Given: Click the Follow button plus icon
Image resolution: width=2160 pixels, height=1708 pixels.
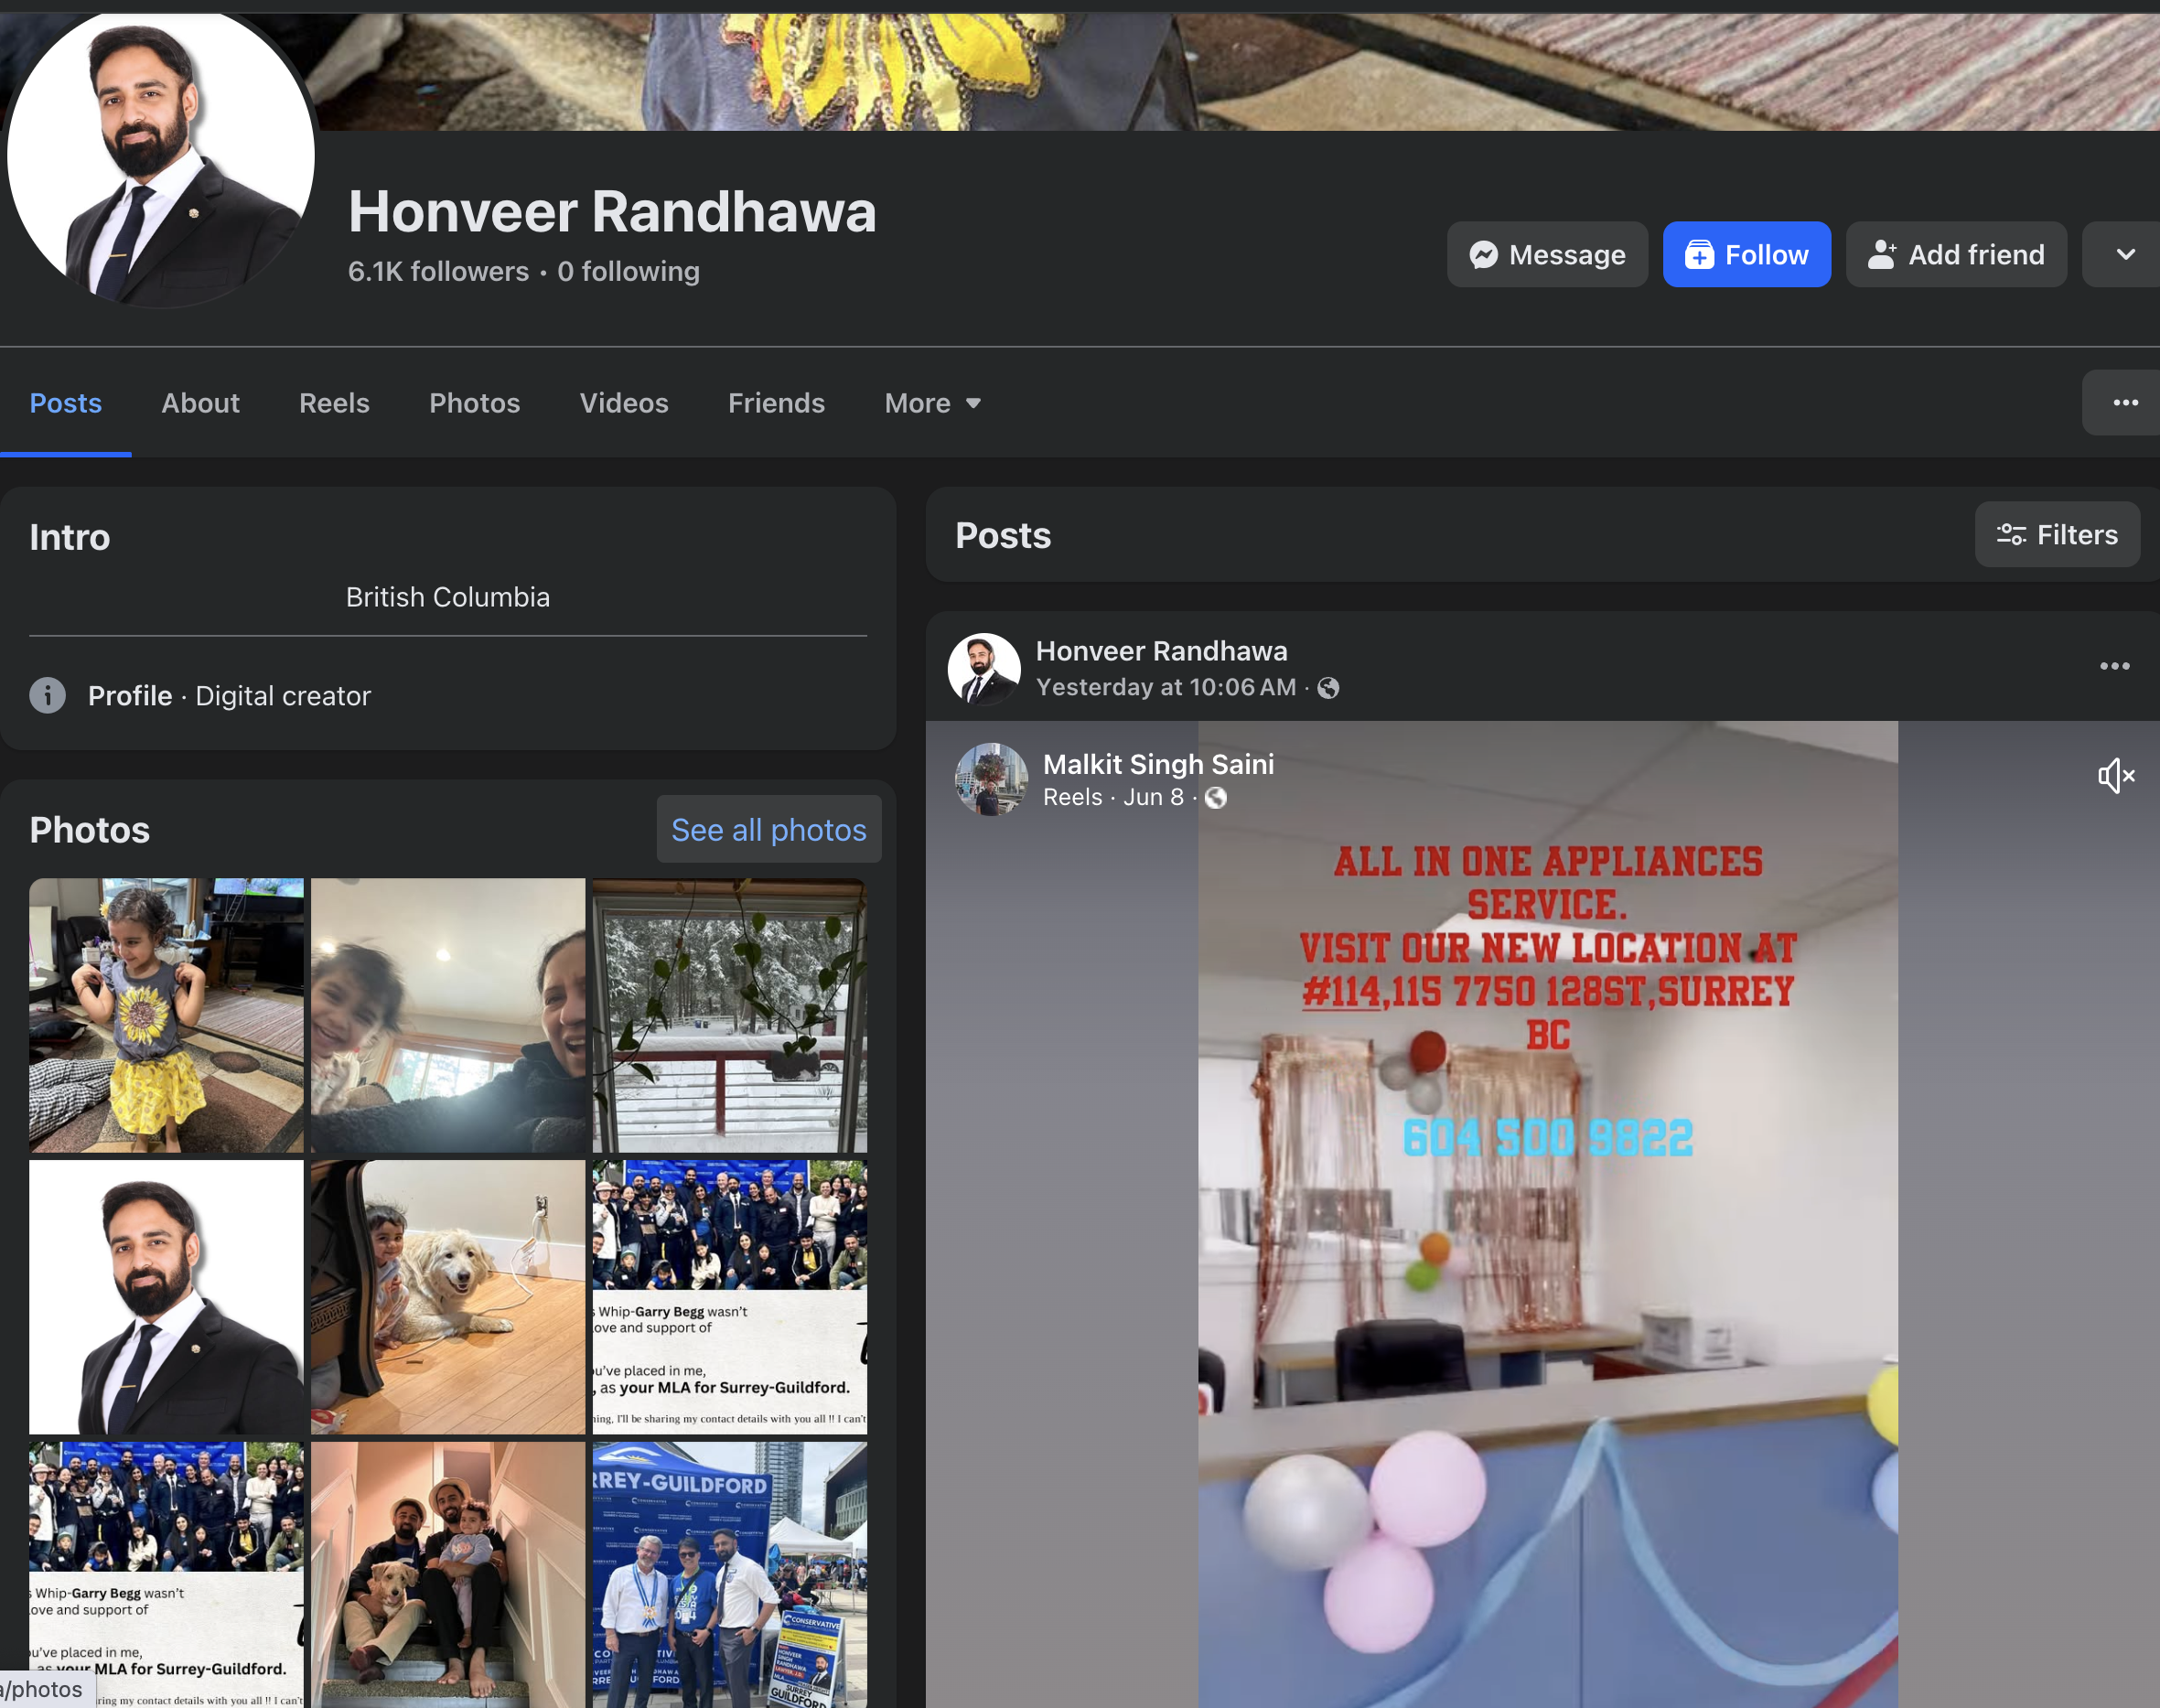Looking at the screenshot, I should click(x=1699, y=255).
